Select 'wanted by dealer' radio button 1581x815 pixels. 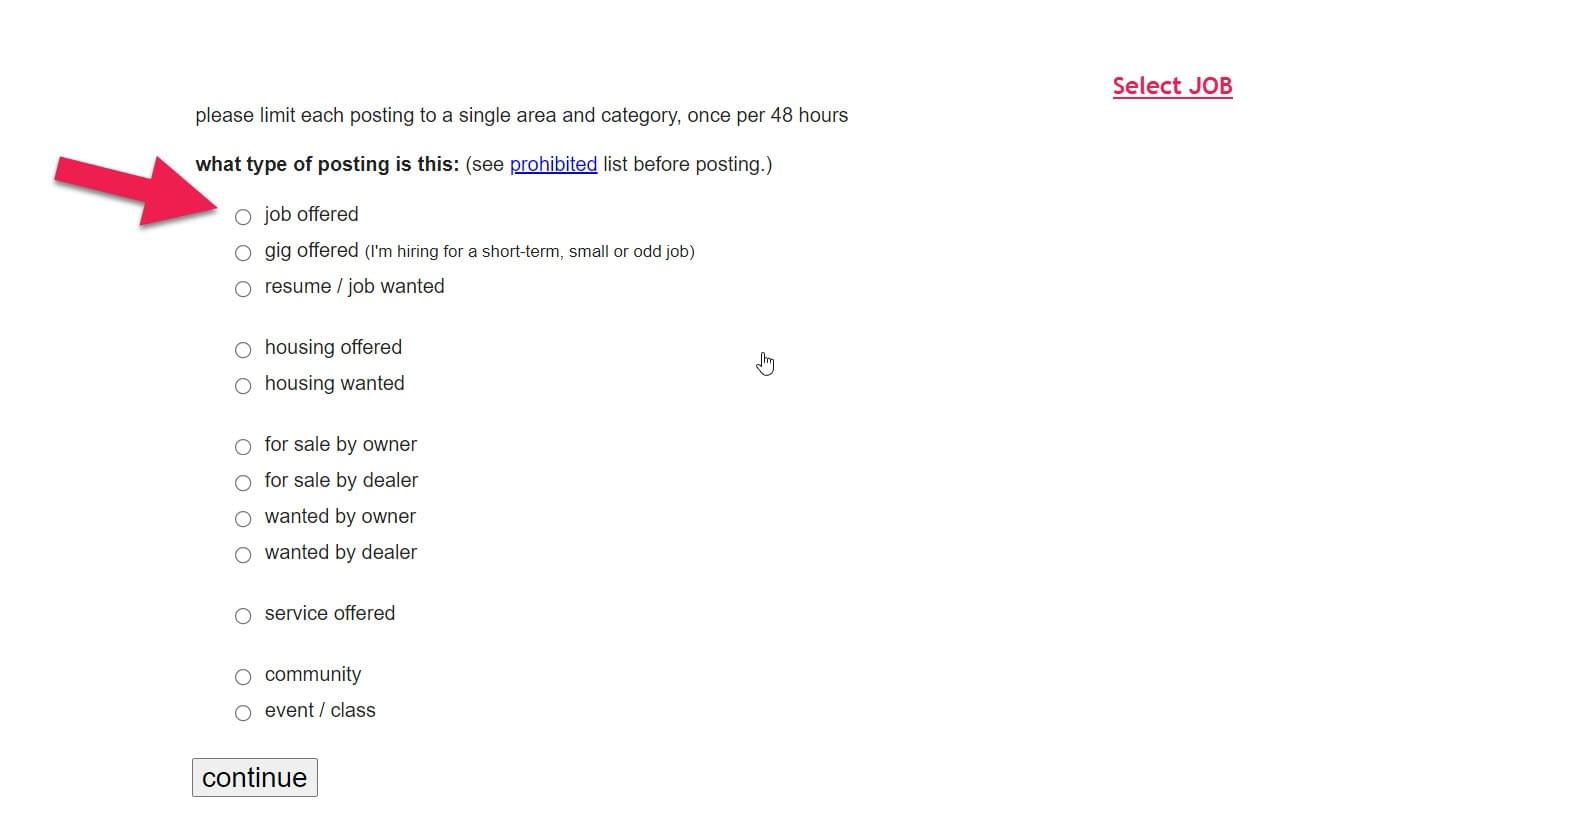243,555
